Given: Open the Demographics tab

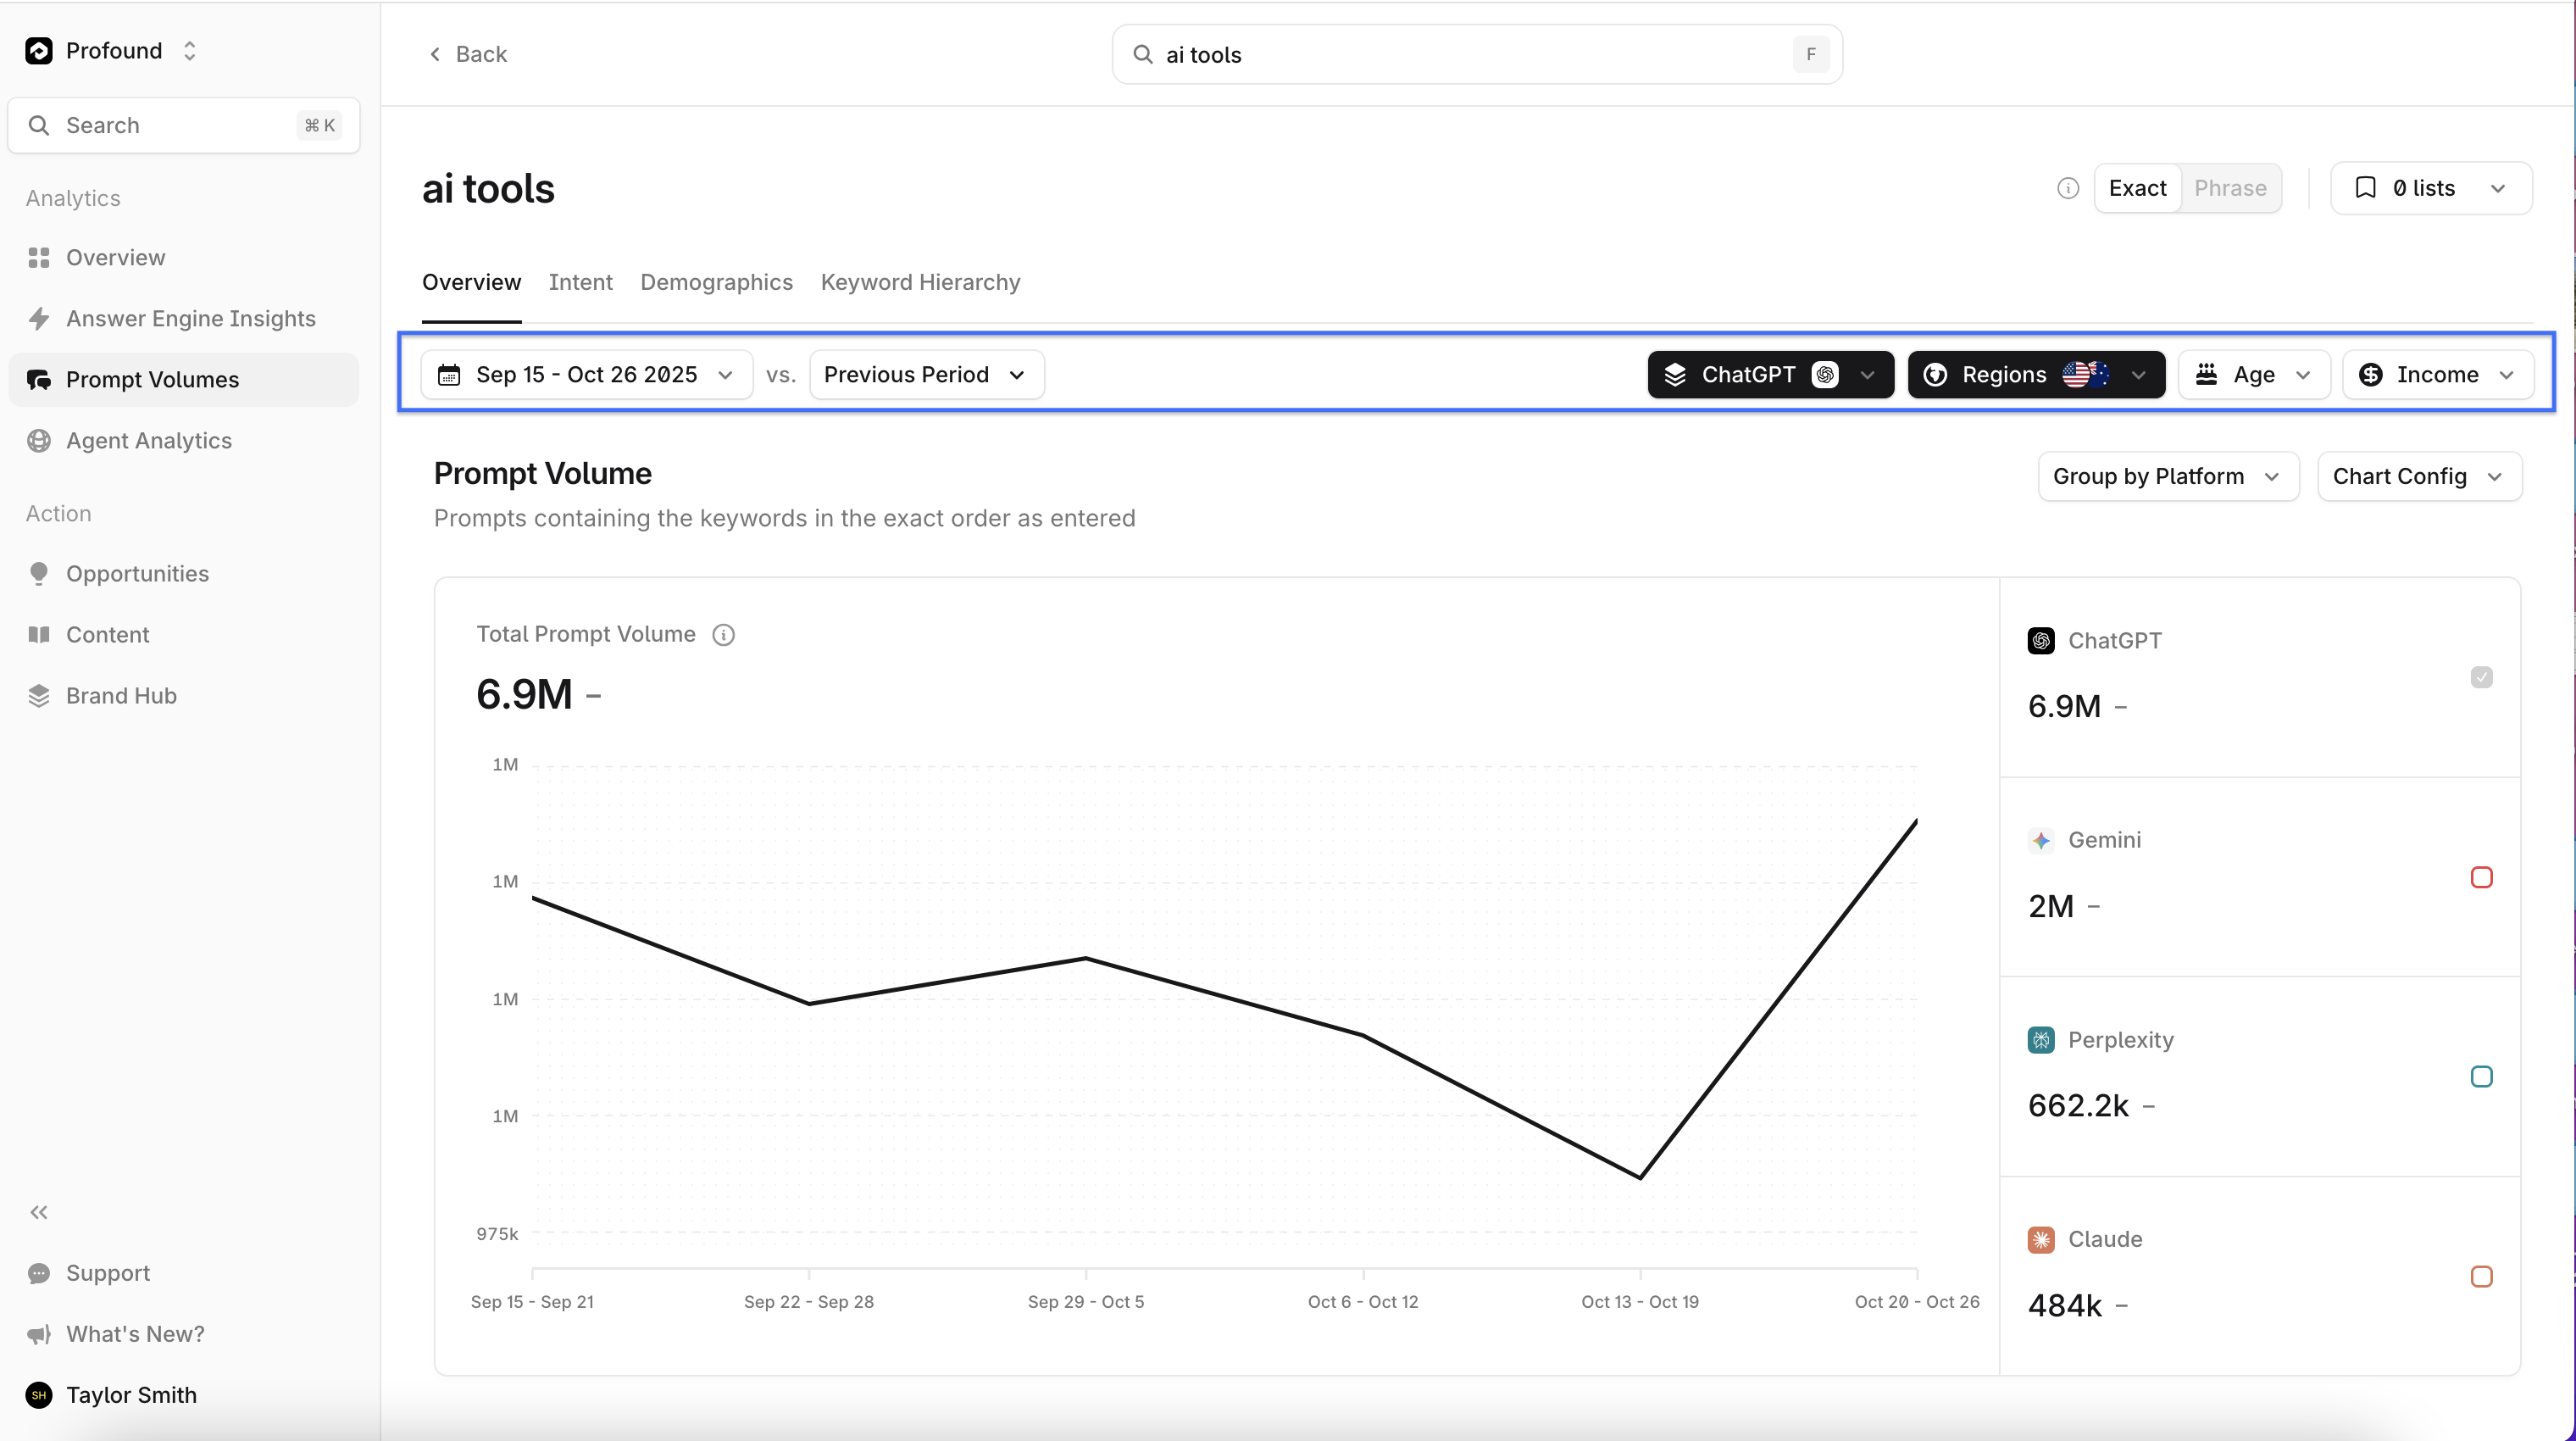Looking at the screenshot, I should tap(716, 283).
